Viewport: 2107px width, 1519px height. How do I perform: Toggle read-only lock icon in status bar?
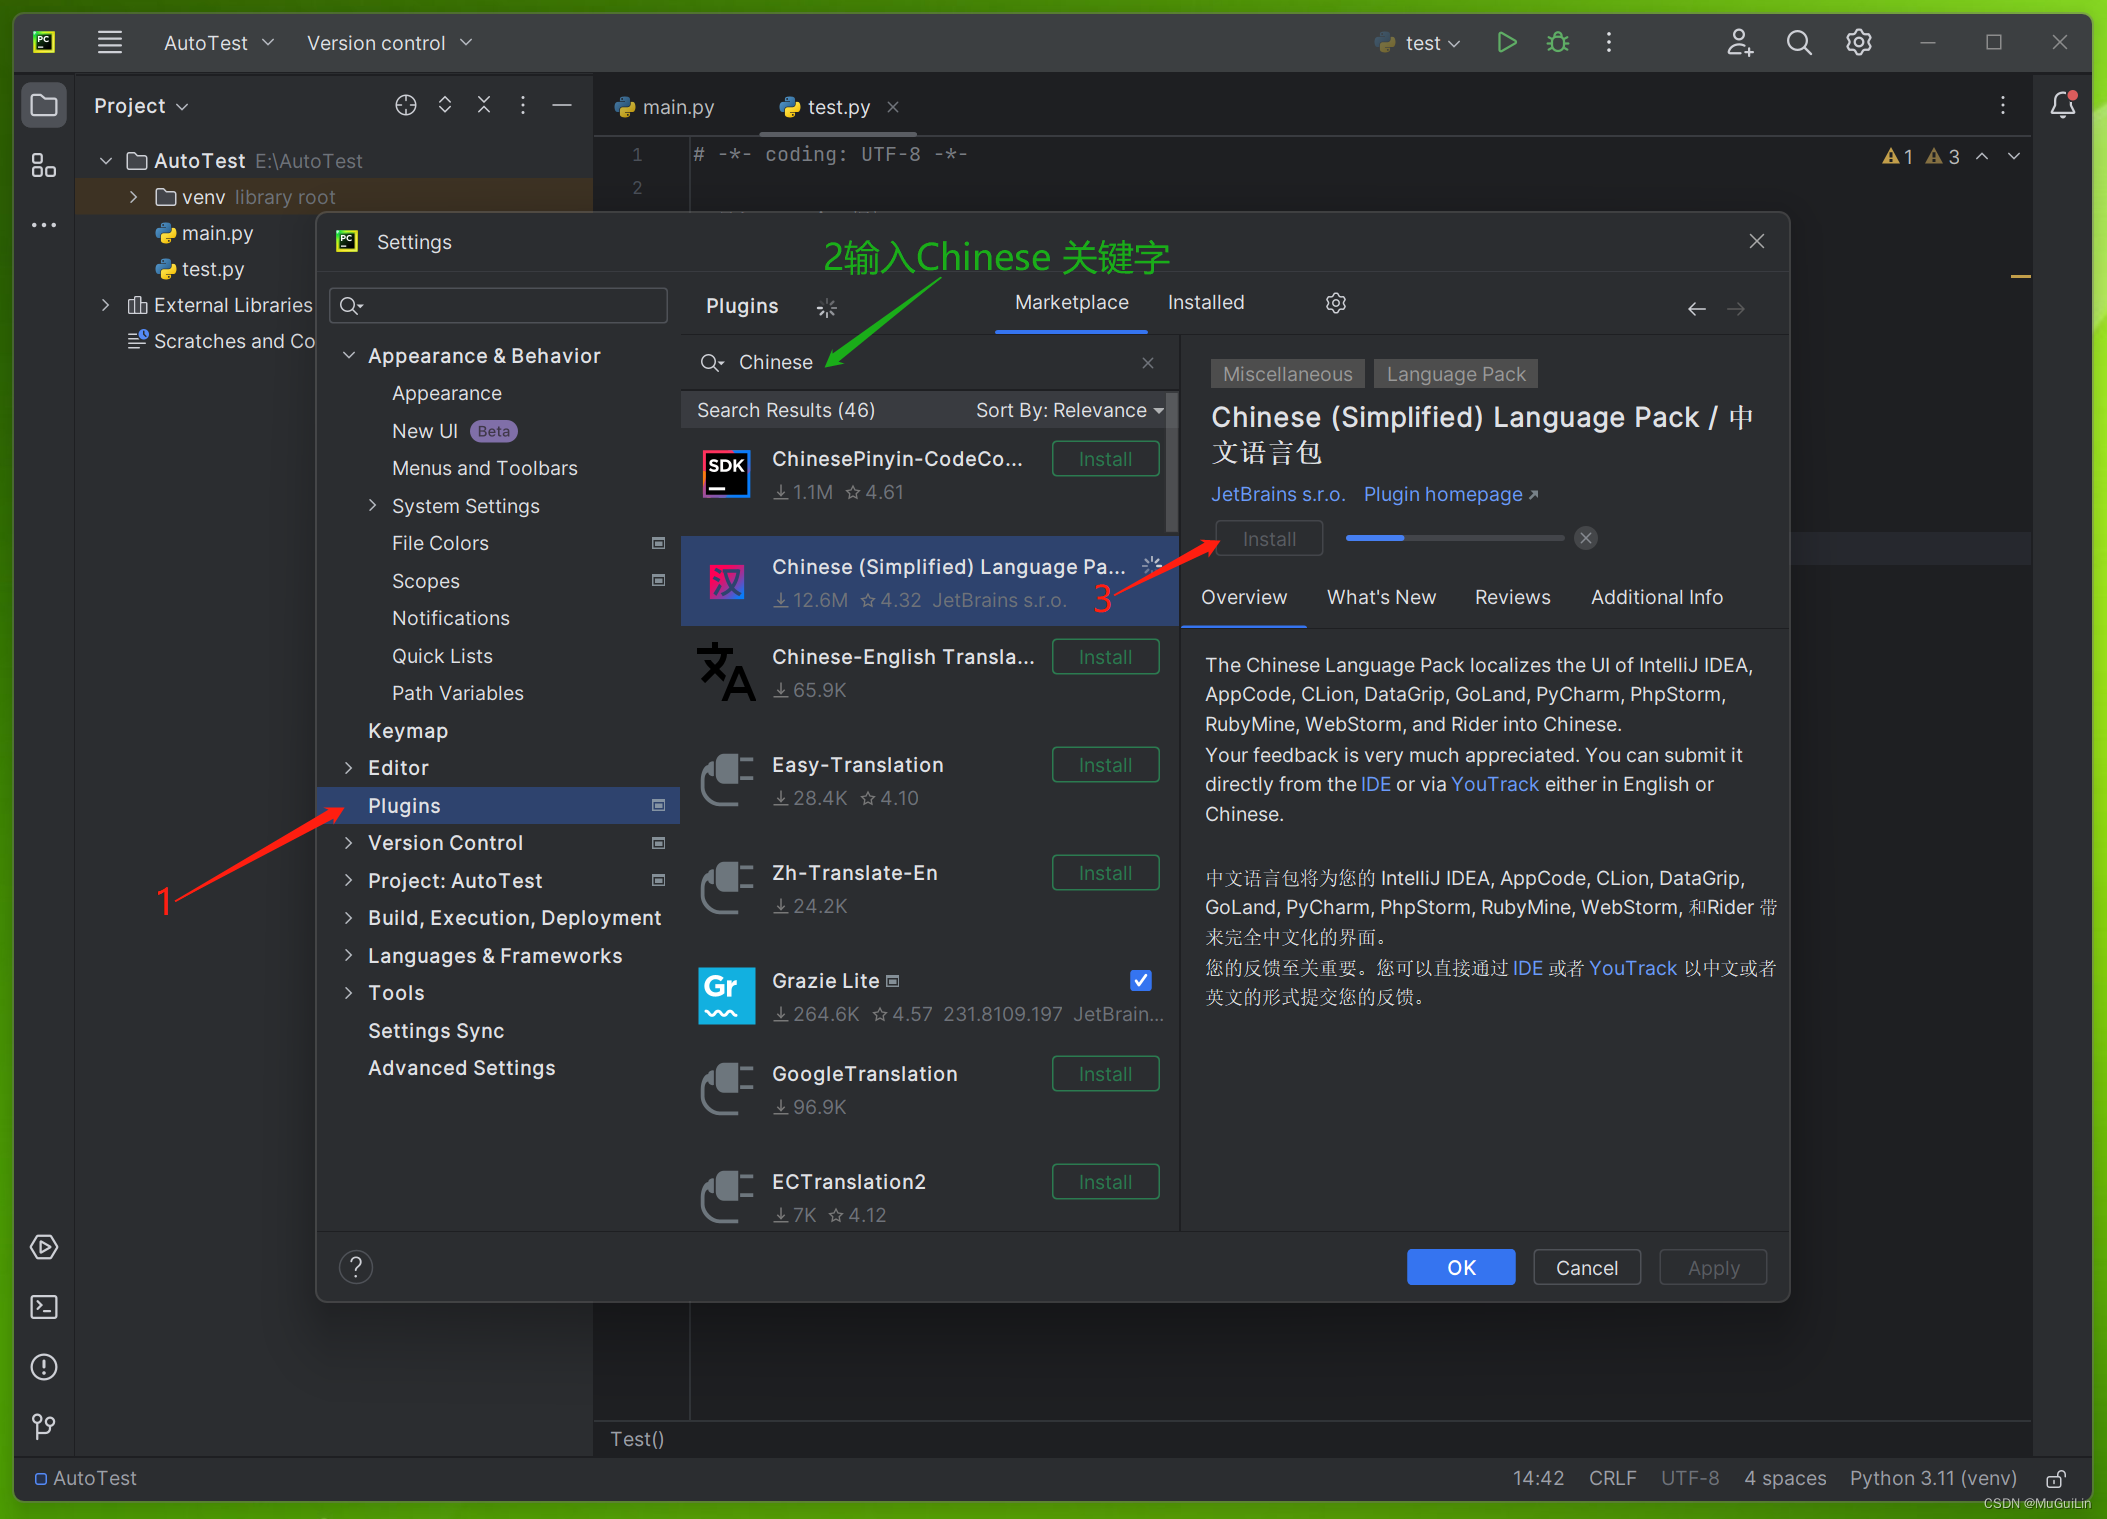[2056, 1478]
